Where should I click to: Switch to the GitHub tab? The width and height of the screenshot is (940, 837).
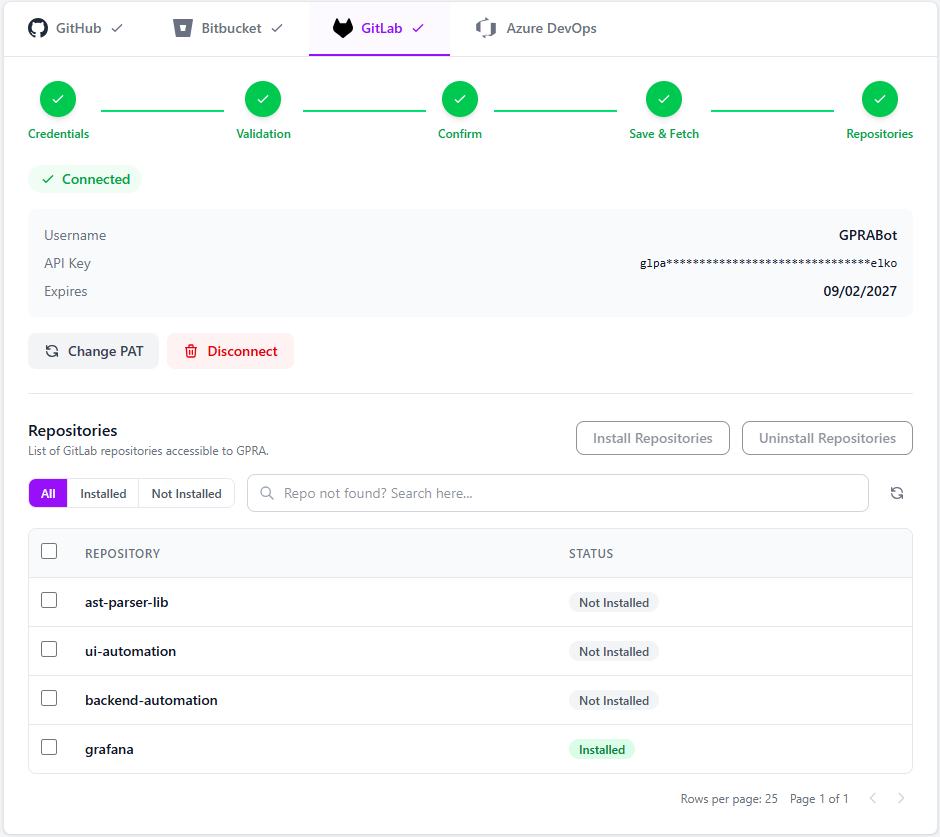click(77, 28)
